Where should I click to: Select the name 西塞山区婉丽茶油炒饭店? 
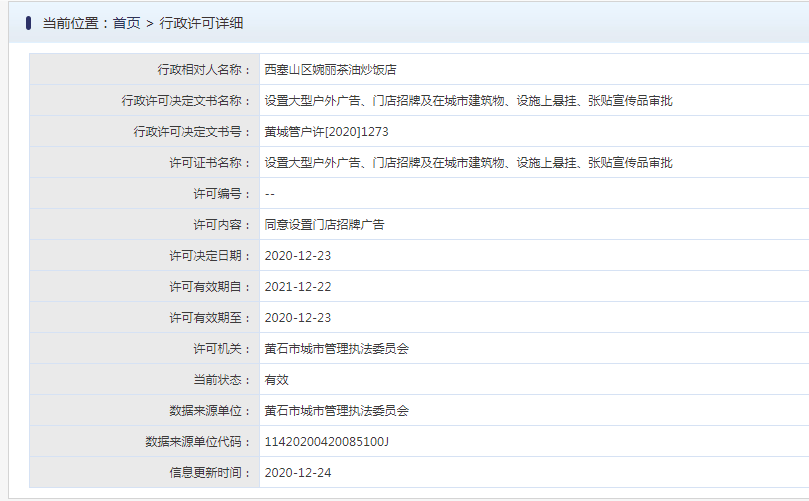(x=330, y=70)
